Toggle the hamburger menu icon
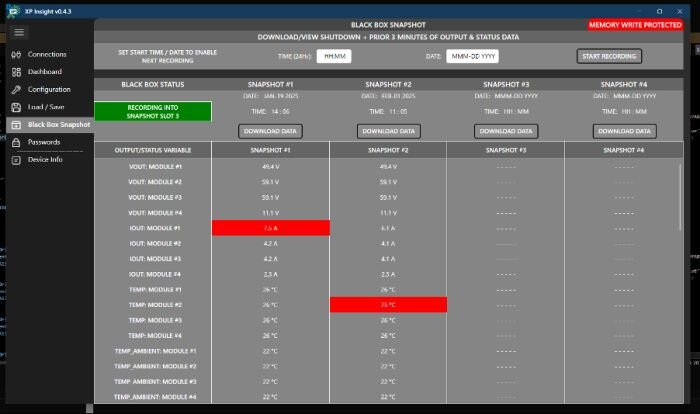This screenshot has height=414, width=700. [x=18, y=32]
